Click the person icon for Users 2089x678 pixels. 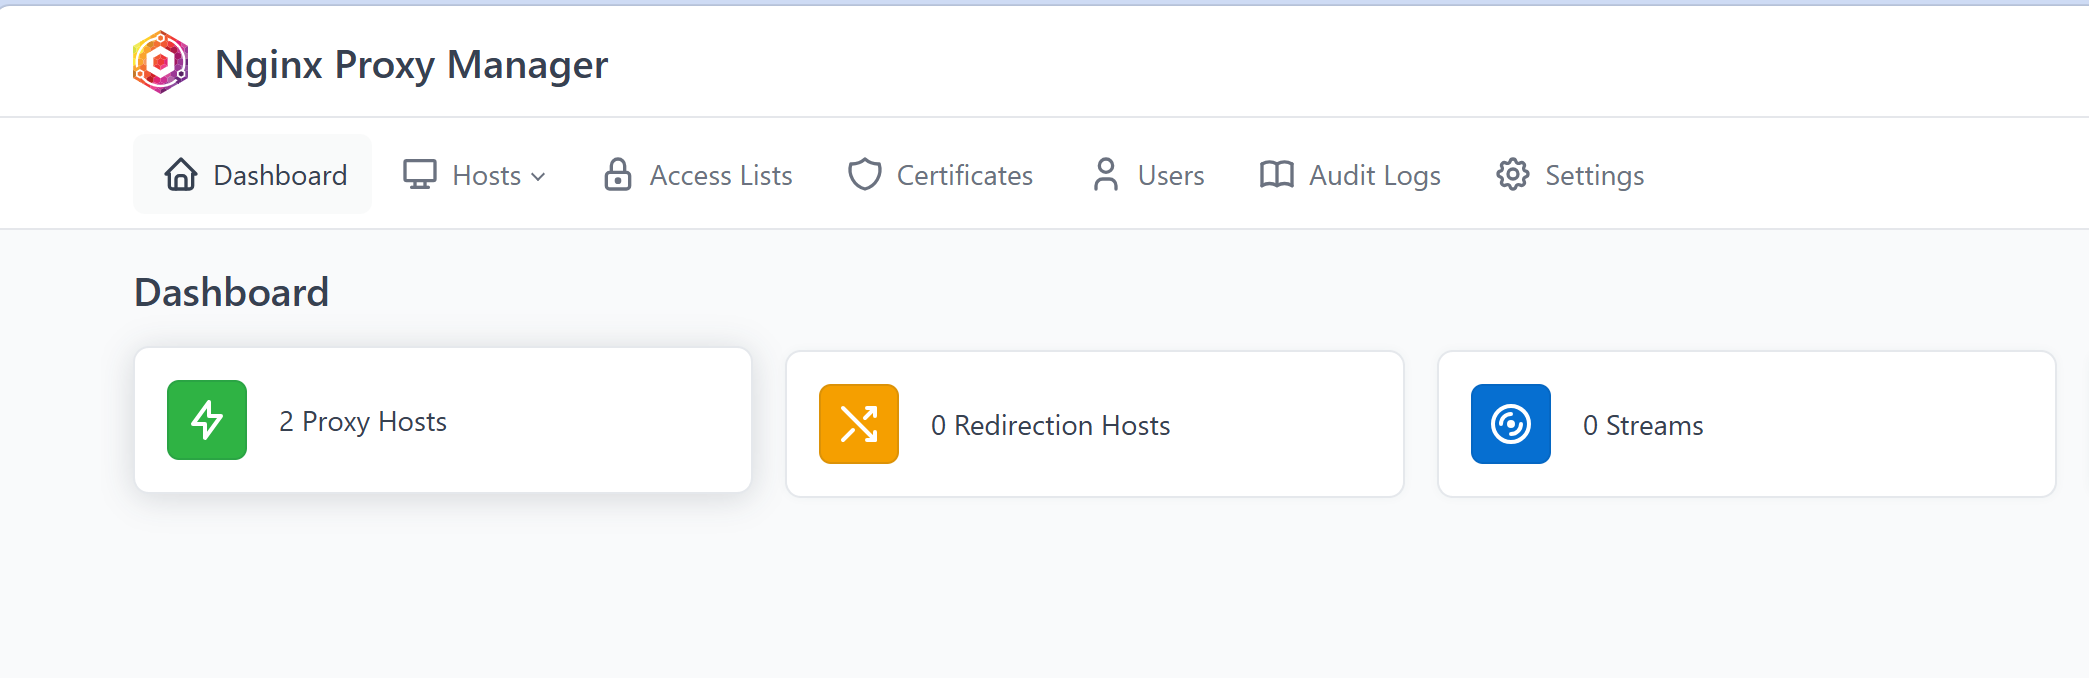pyautogui.click(x=1106, y=174)
